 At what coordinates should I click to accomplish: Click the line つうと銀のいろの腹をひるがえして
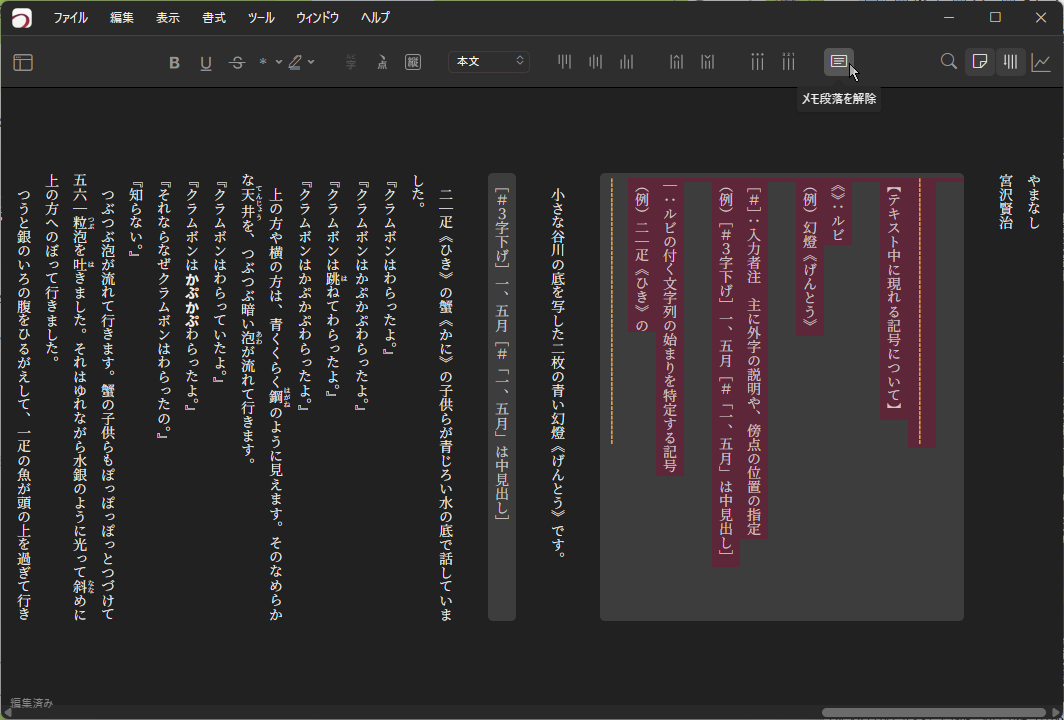pyautogui.click(x=24, y=404)
